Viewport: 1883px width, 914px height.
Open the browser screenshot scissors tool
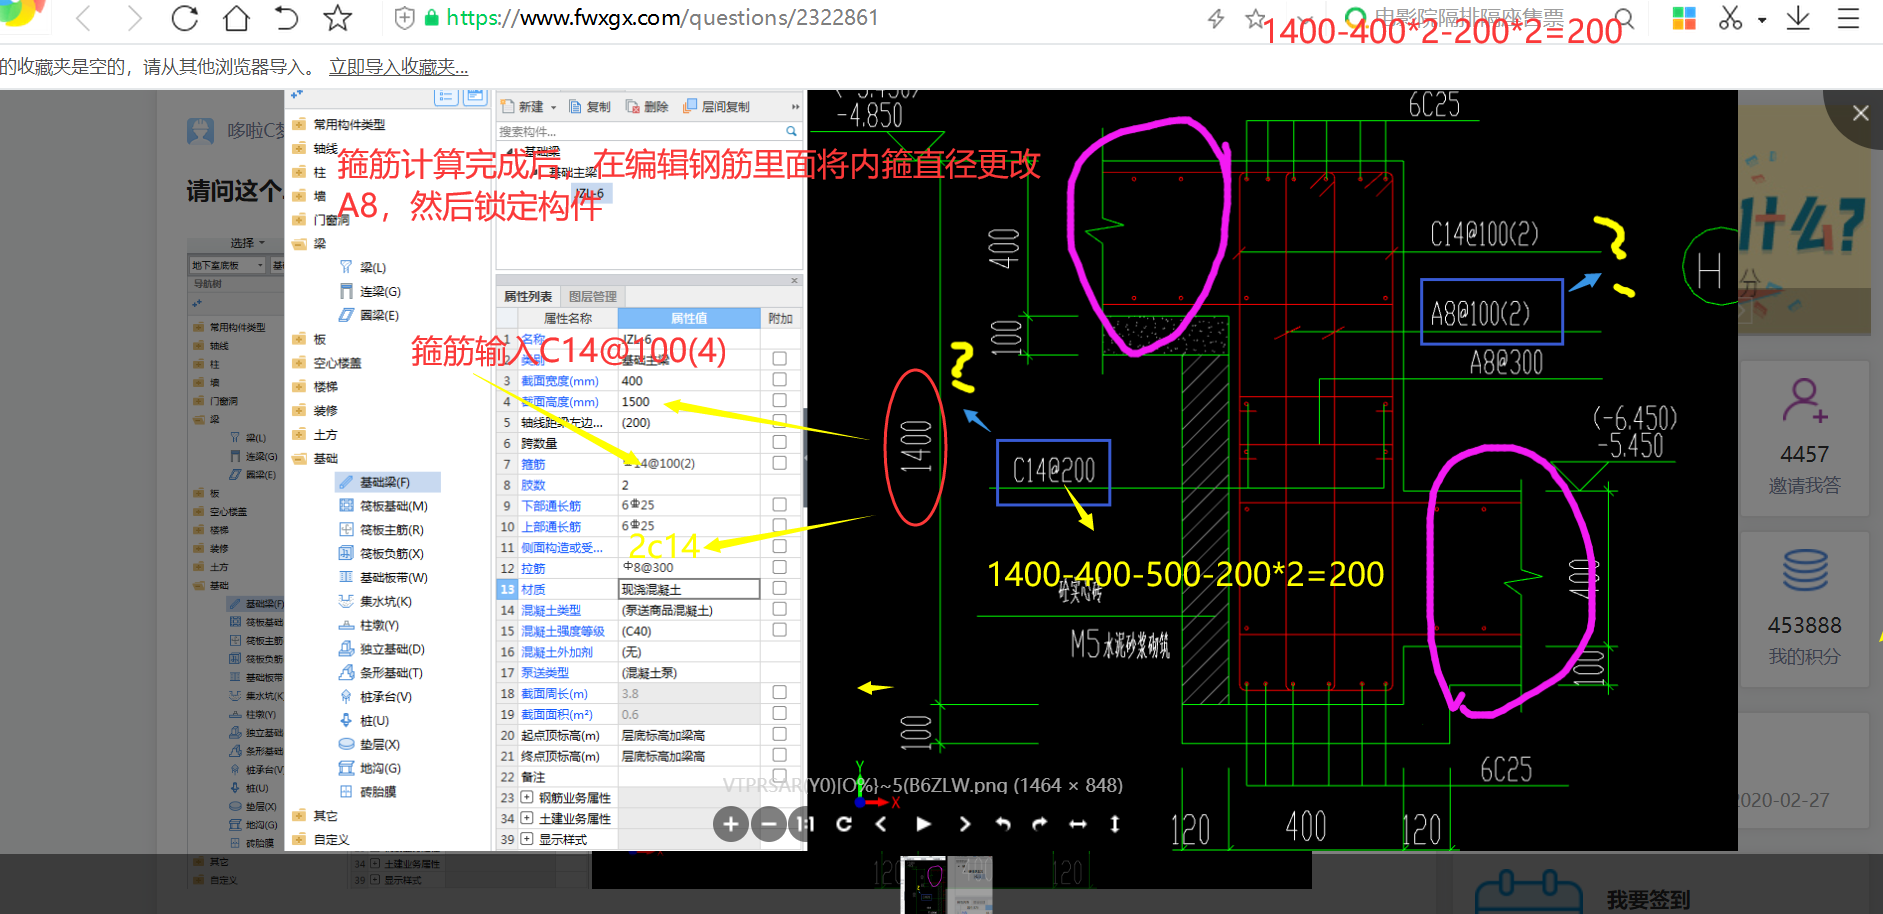coord(1730,18)
